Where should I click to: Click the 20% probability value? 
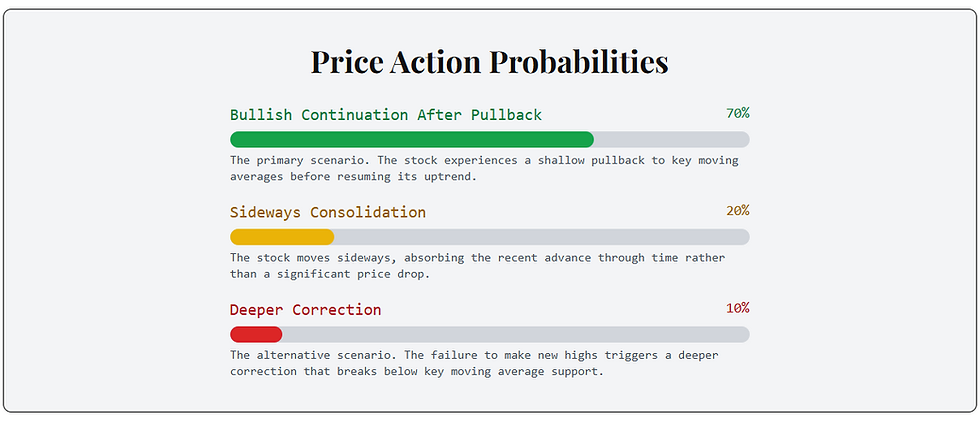coord(738,211)
